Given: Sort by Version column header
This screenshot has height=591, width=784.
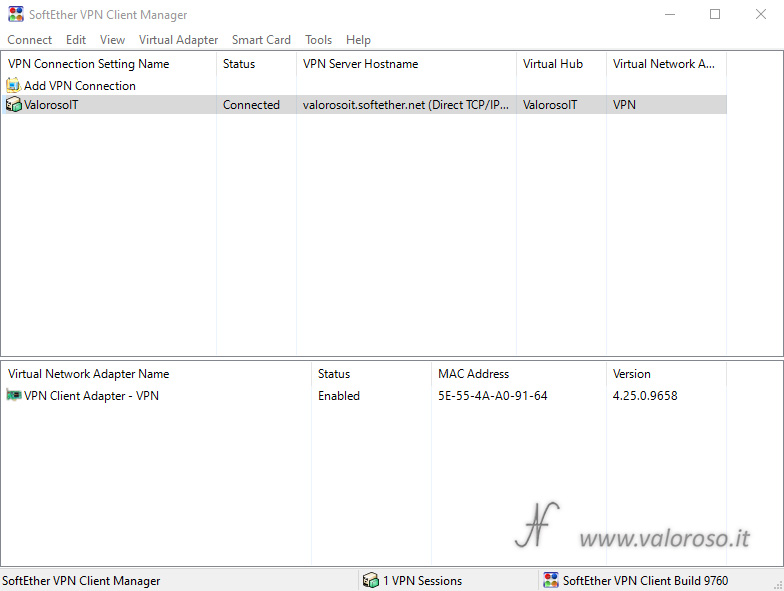Looking at the screenshot, I should 666,374.
